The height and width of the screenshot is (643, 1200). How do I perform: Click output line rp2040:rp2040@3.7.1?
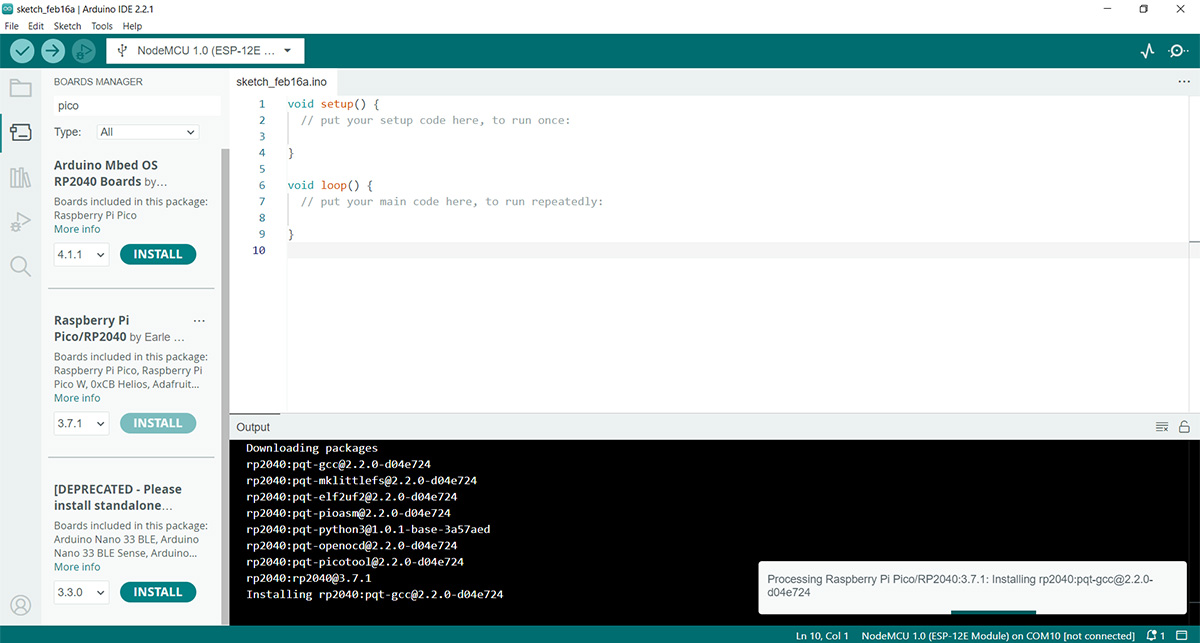tap(308, 578)
